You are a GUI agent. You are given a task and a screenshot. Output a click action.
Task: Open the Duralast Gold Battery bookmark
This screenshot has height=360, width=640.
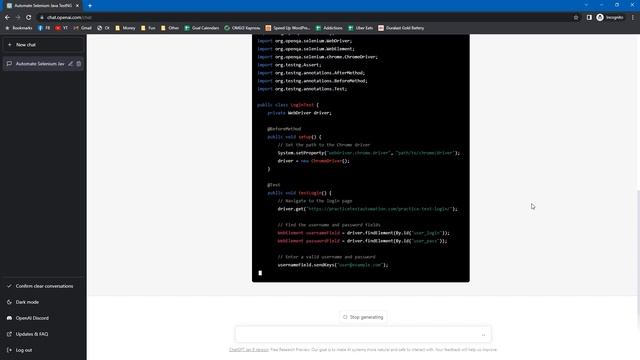coord(401,28)
